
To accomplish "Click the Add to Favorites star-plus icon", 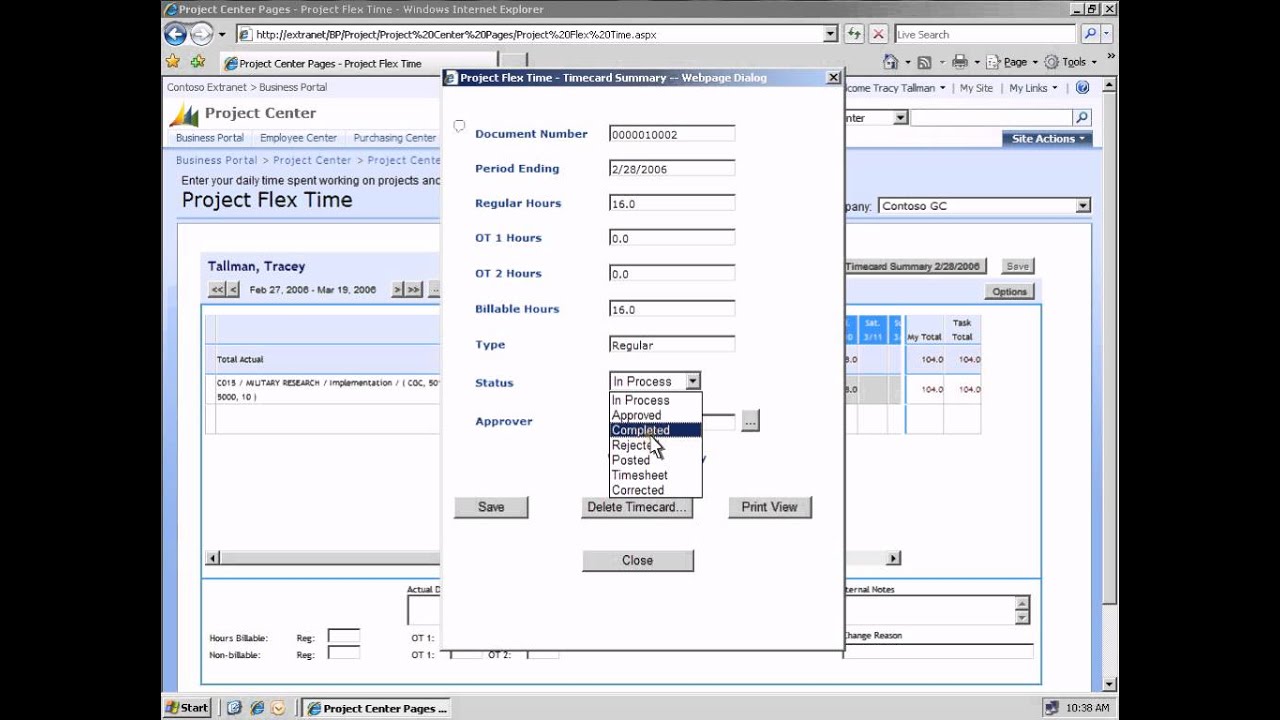I will click(198, 62).
